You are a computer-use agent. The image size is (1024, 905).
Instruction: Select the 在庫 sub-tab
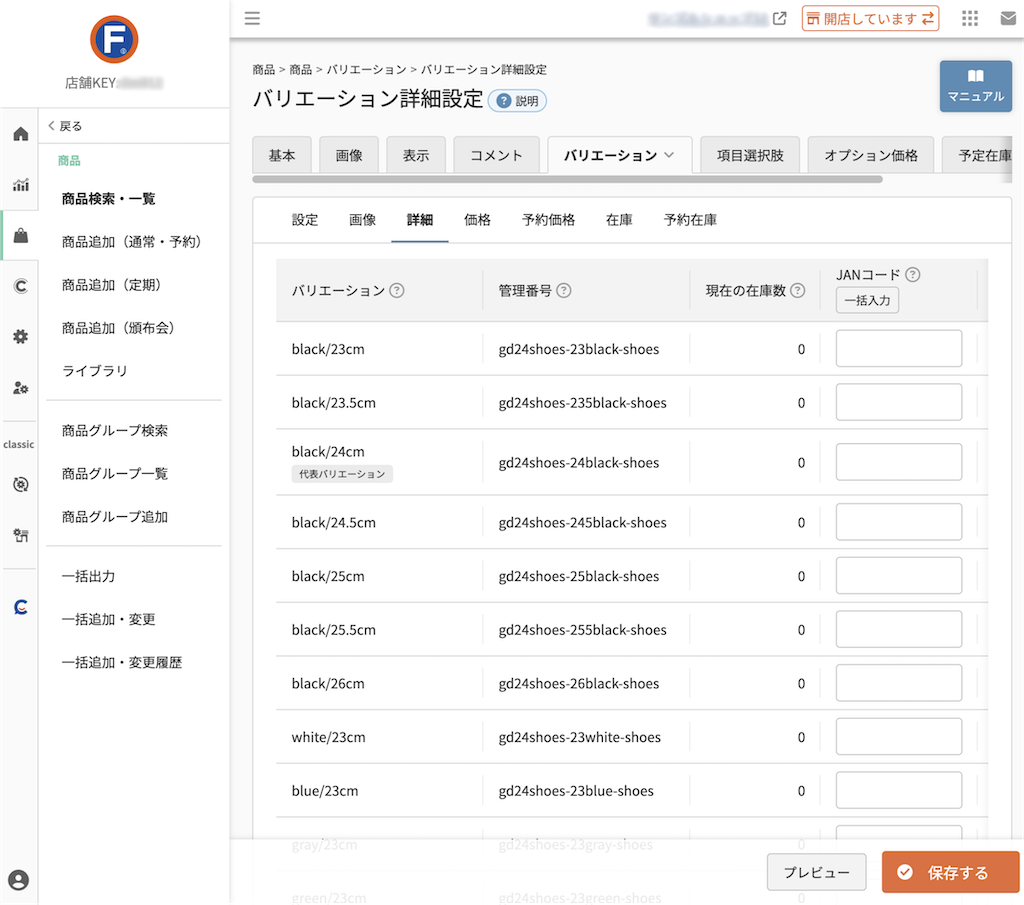[619, 220]
